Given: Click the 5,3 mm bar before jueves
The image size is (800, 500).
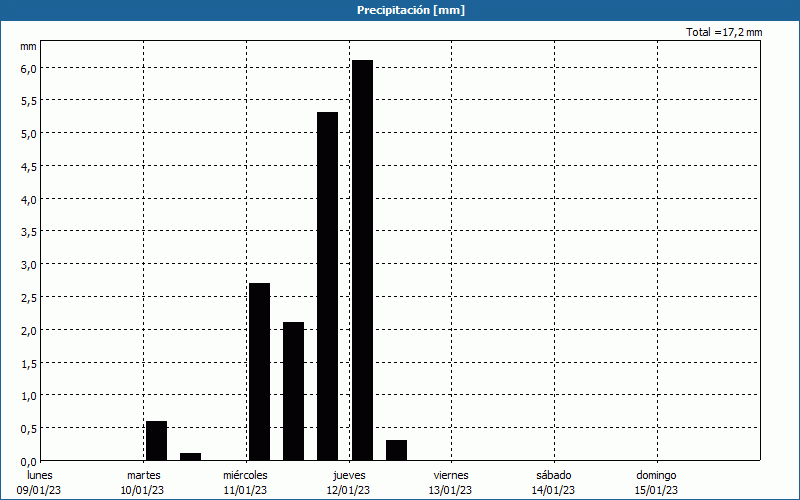Looking at the screenshot, I should pyautogui.click(x=328, y=286).
